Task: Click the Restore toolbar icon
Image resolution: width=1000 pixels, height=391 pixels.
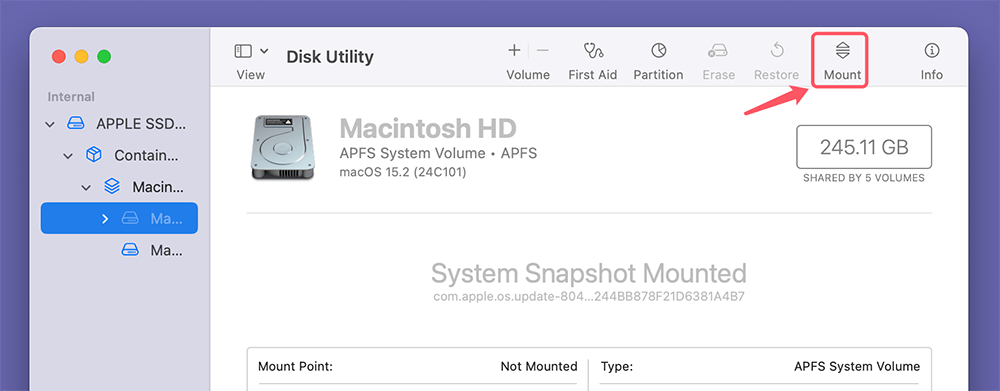Action: 777,50
